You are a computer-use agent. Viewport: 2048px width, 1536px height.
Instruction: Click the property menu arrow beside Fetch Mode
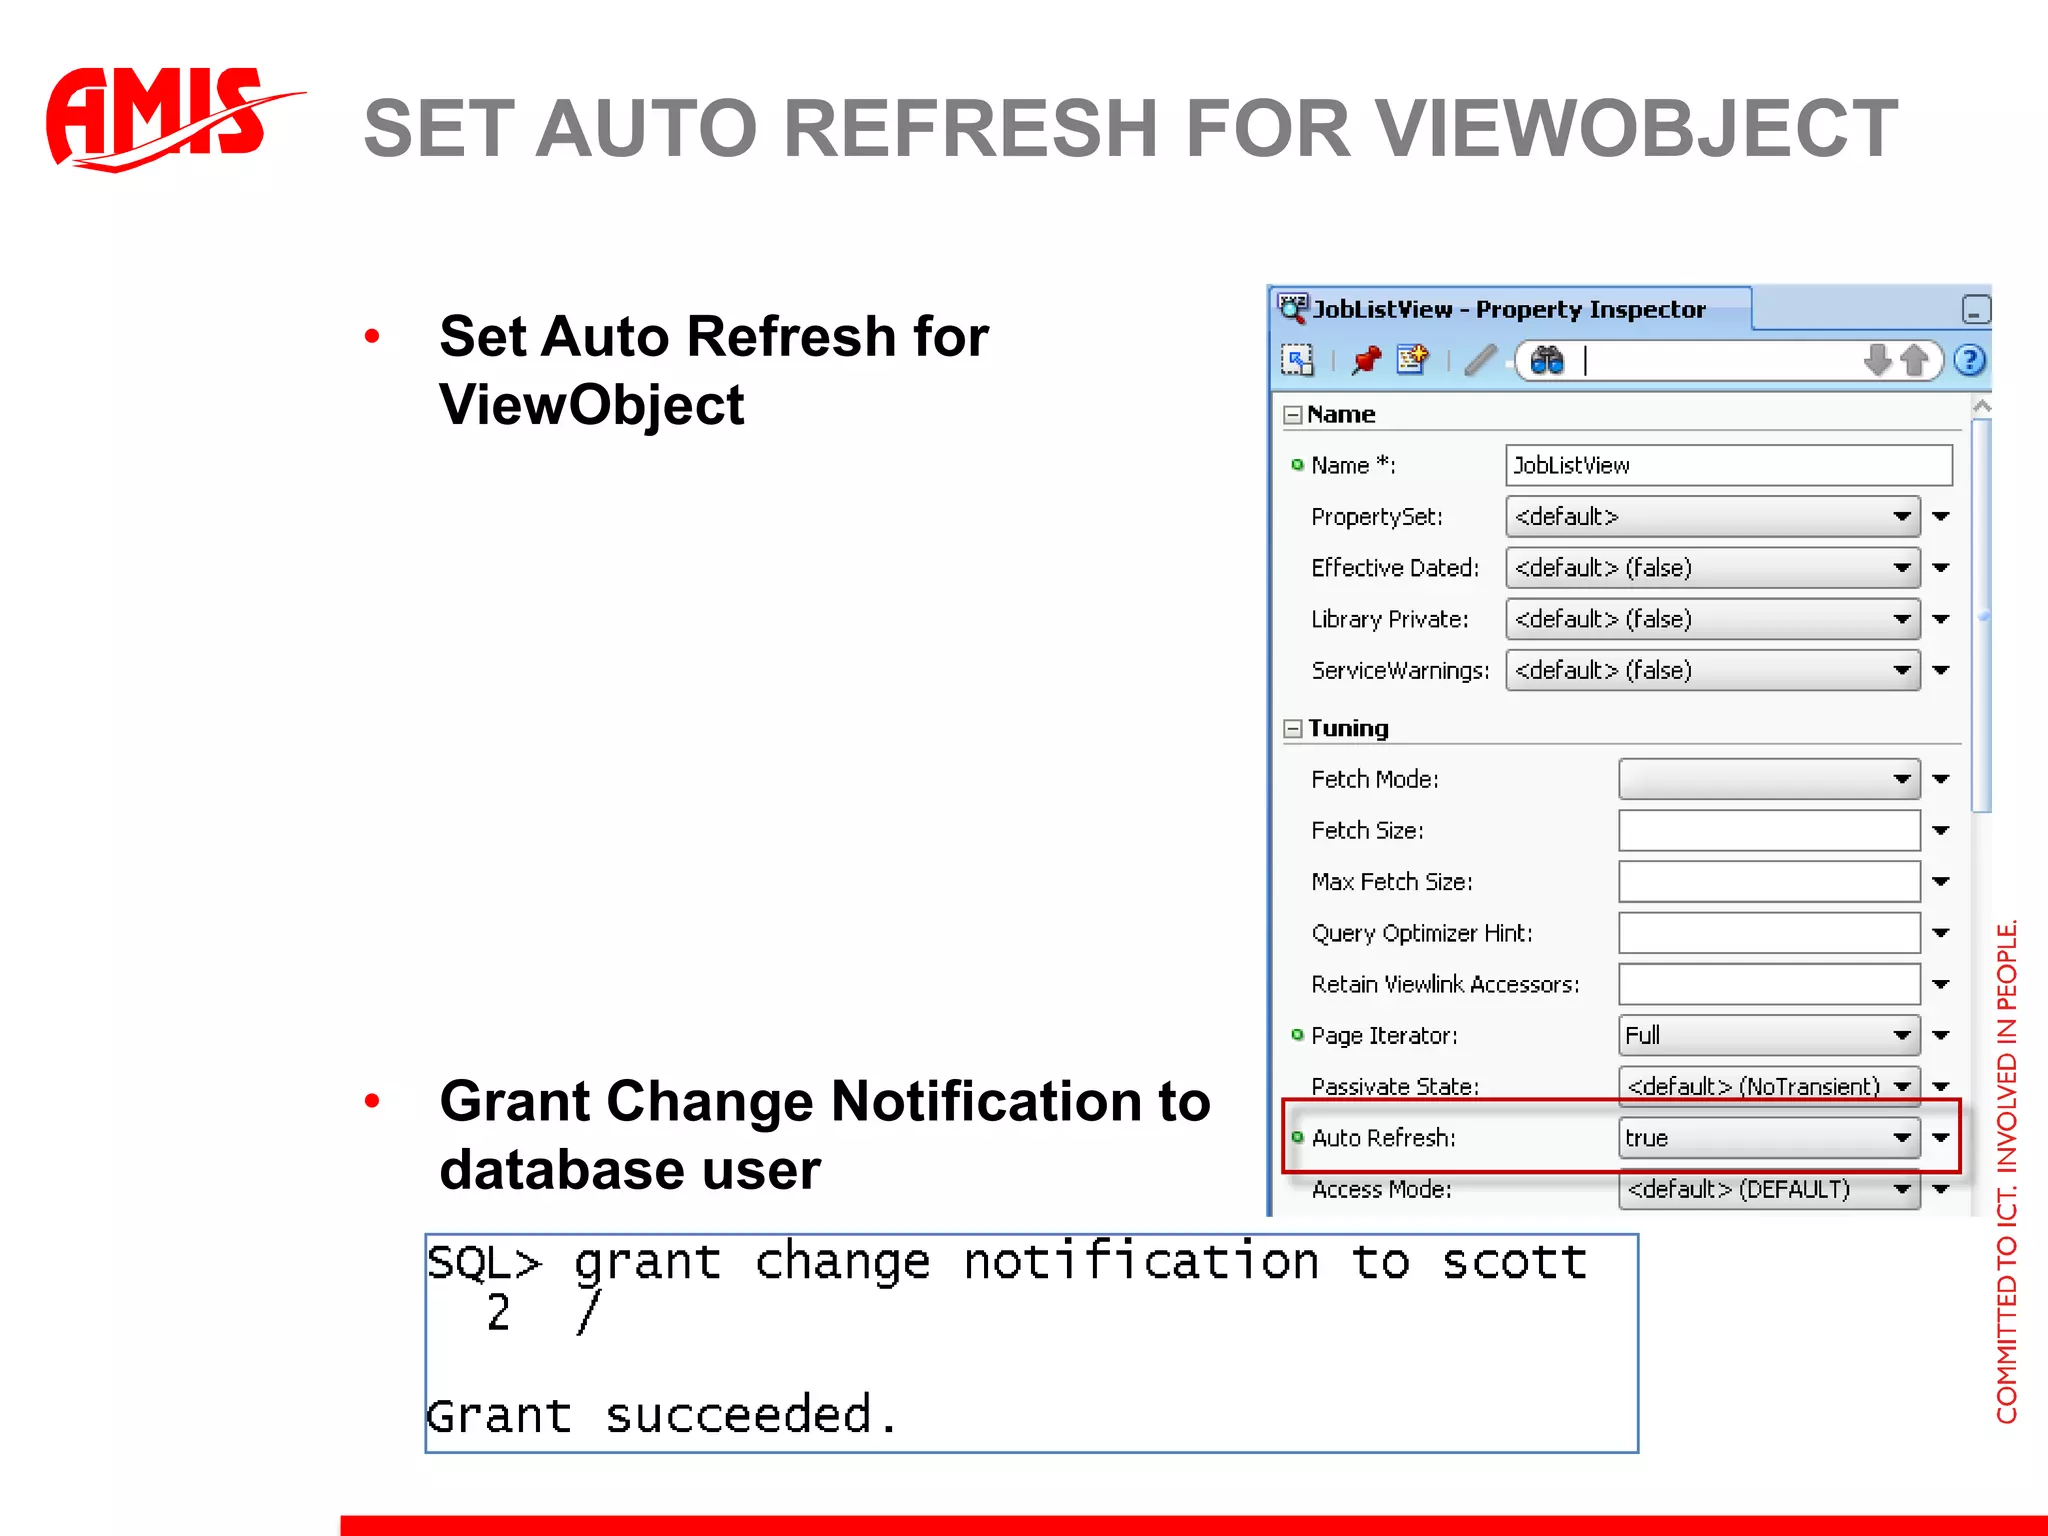1941,779
